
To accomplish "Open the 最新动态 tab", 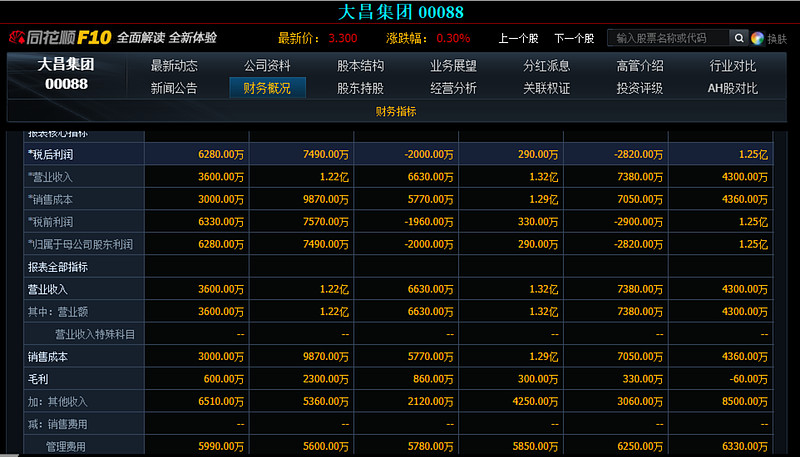I will pos(174,66).
